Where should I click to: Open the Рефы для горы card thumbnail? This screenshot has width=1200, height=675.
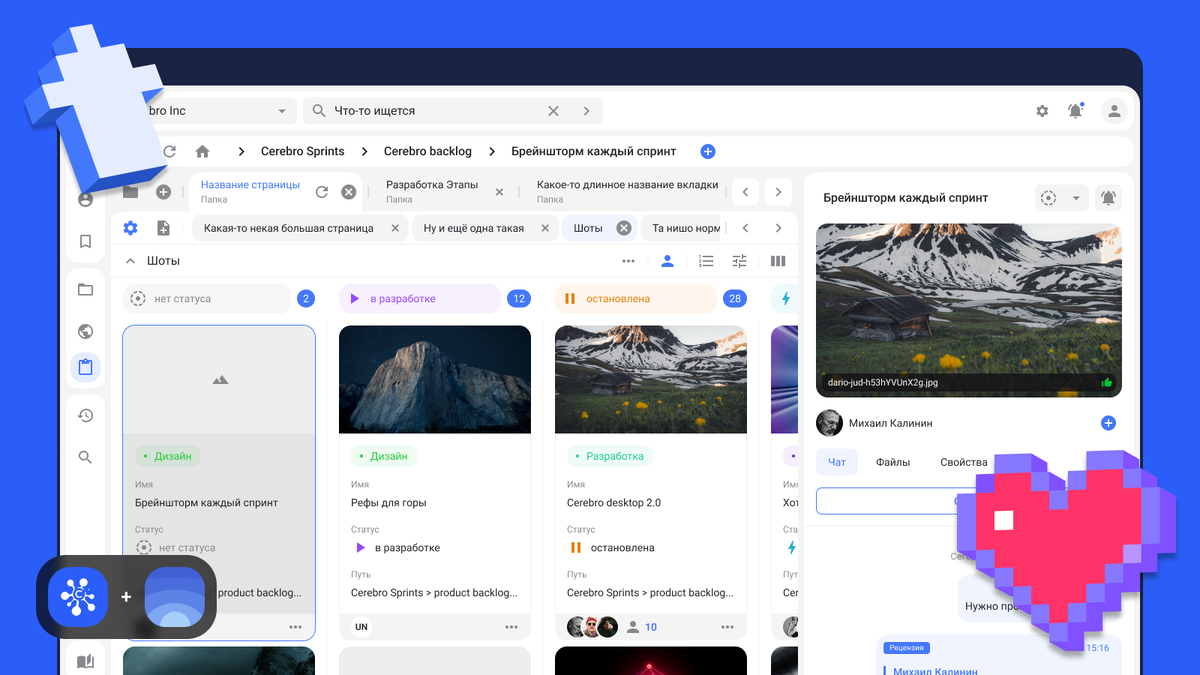point(435,379)
